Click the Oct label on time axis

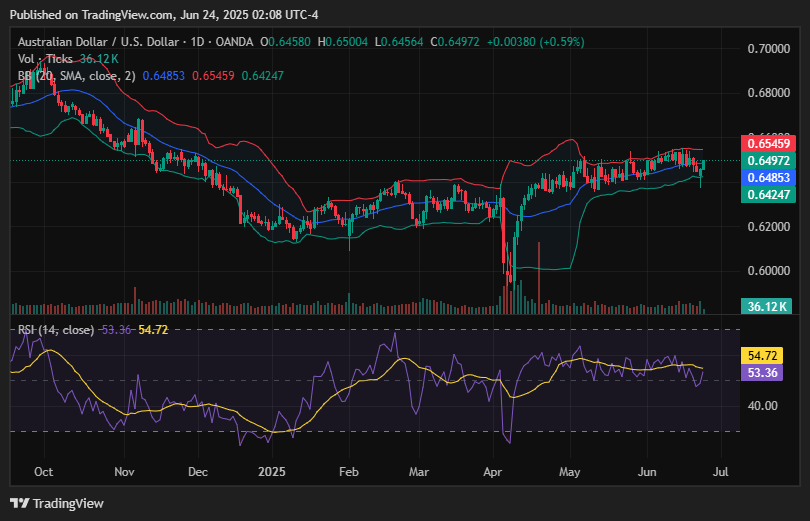(x=43, y=472)
